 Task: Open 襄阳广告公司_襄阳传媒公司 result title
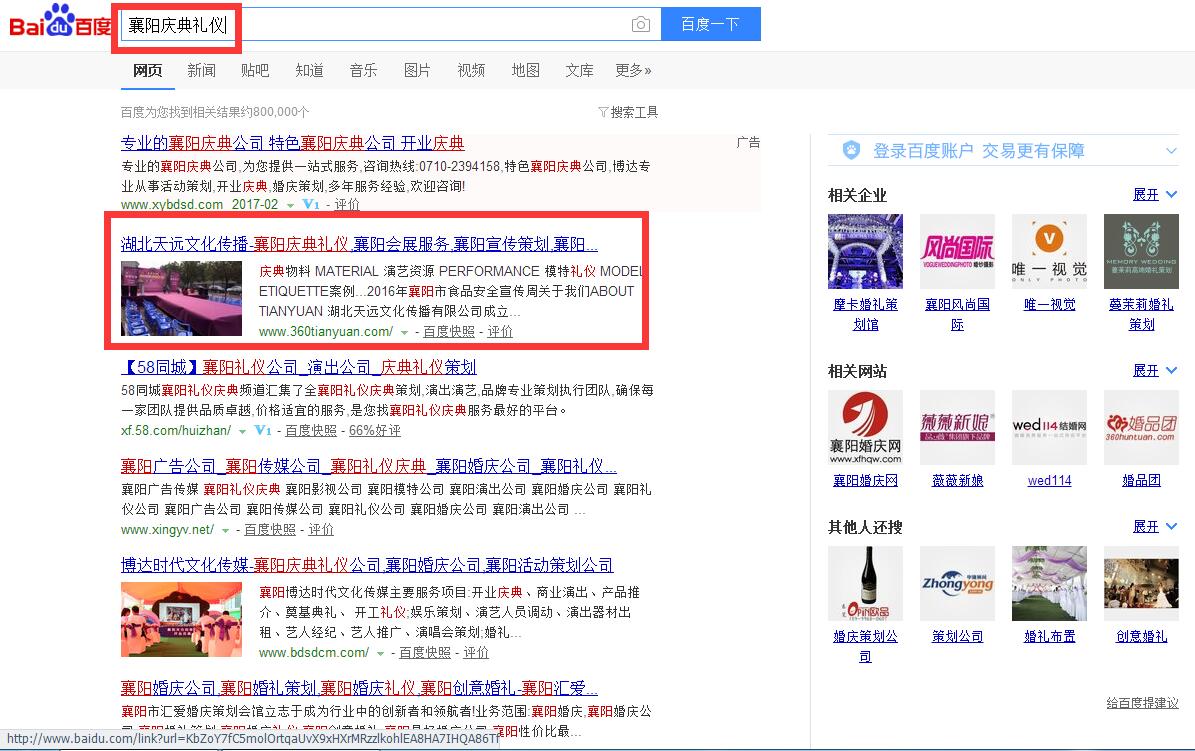click(x=369, y=466)
